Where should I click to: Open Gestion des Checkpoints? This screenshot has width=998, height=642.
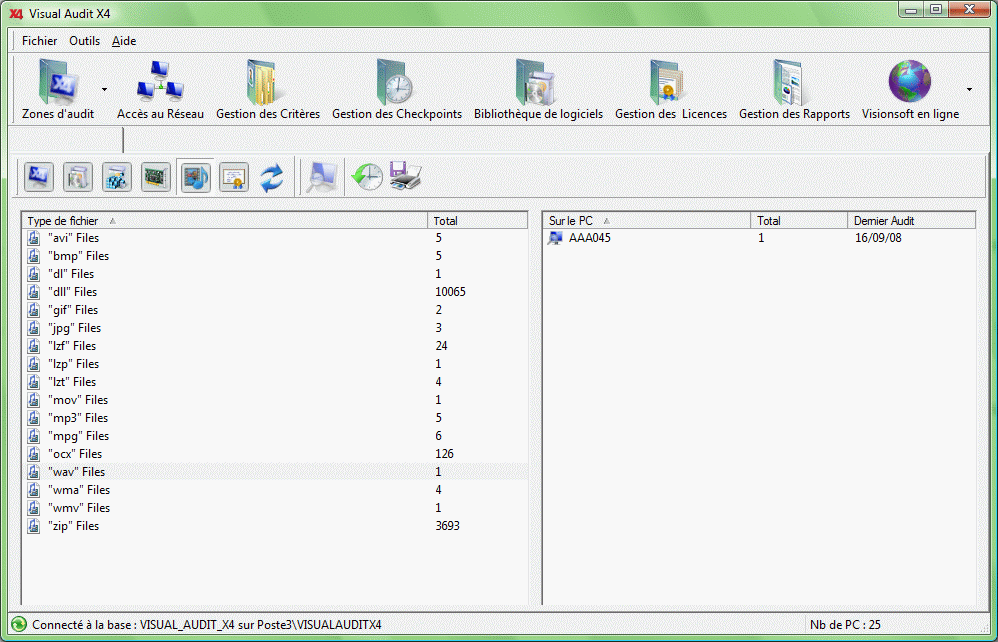(x=397, y=89)
